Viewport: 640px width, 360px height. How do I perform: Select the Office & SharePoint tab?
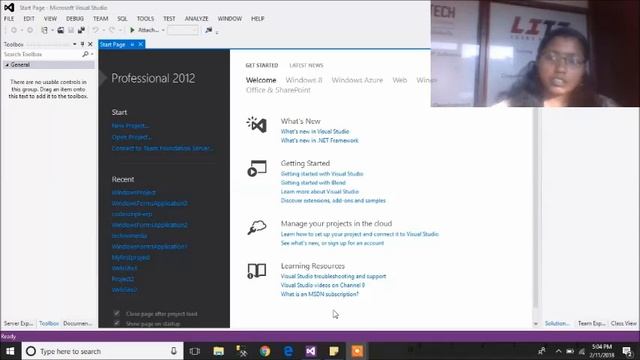[278, 90]
